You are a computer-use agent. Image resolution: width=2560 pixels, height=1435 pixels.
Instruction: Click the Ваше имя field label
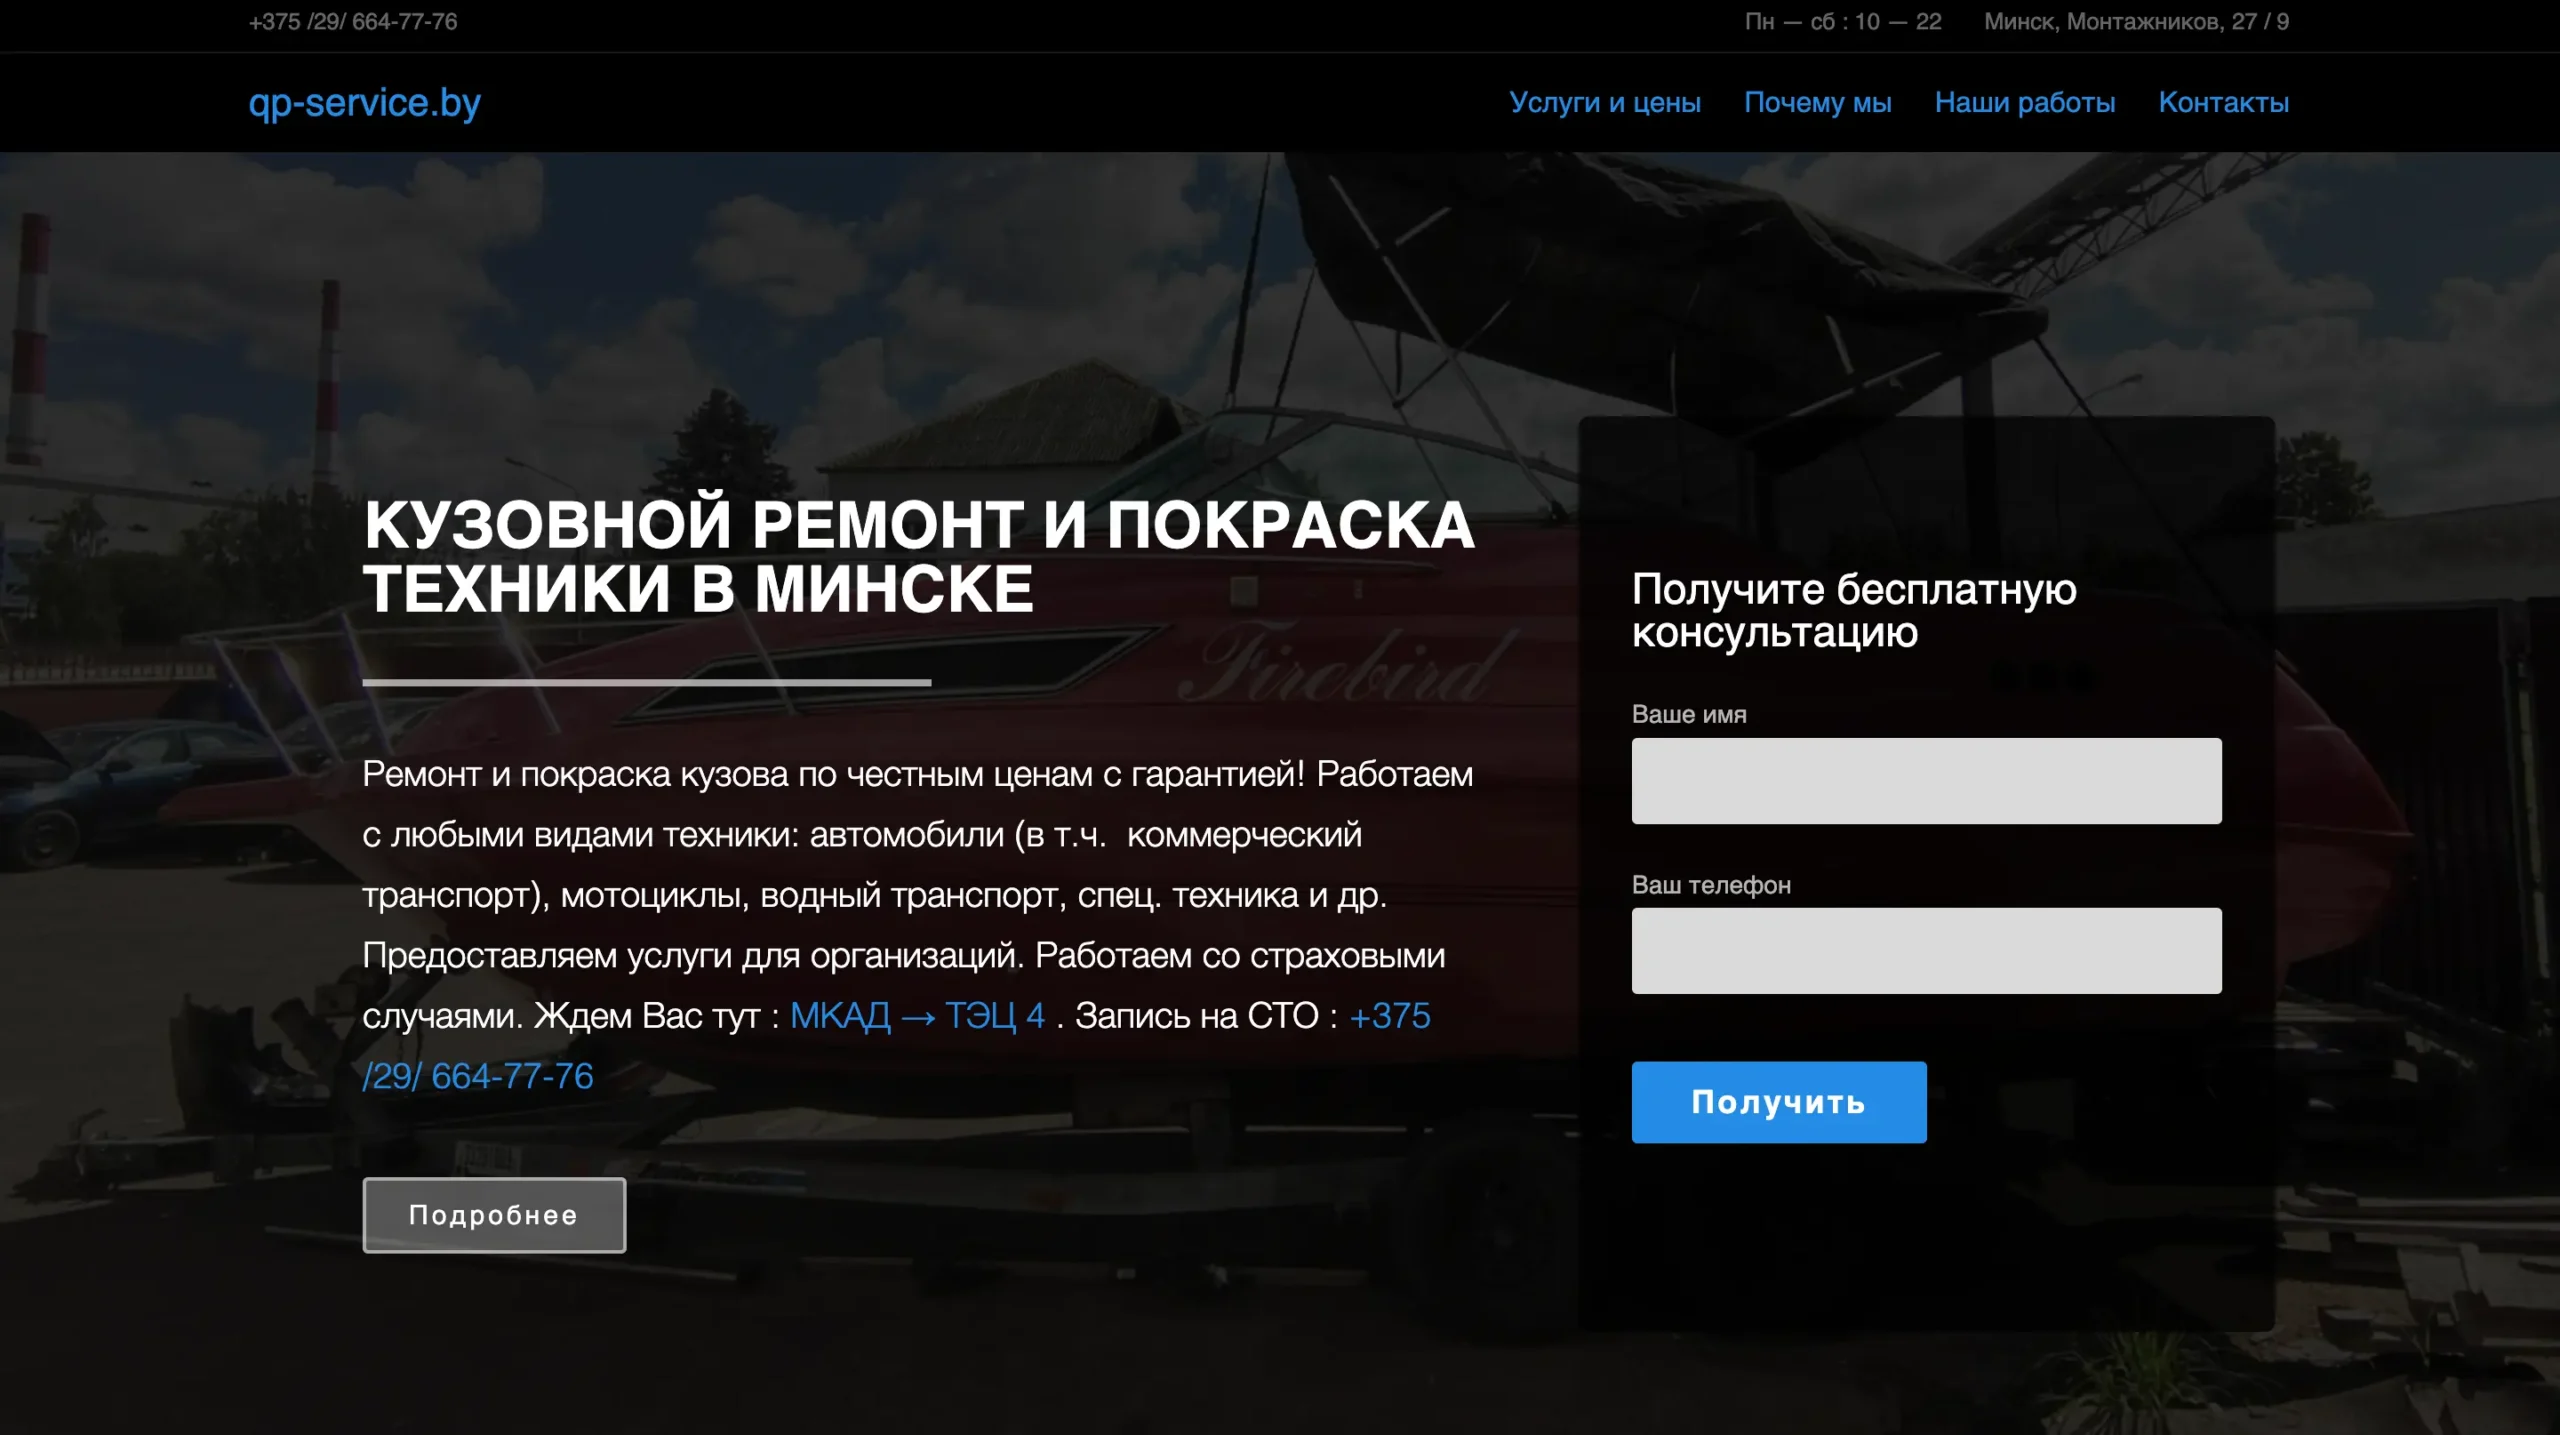click(x=1689, y=714)
